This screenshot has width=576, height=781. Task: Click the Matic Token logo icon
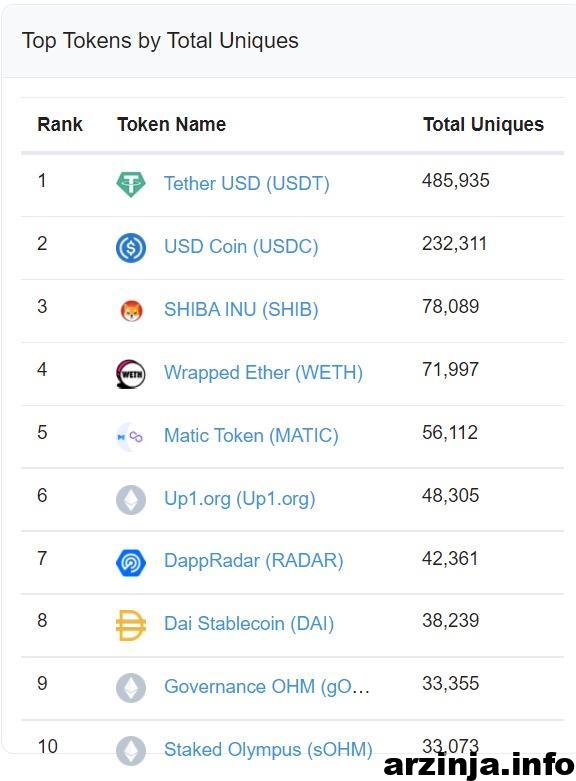pos(131,436)
